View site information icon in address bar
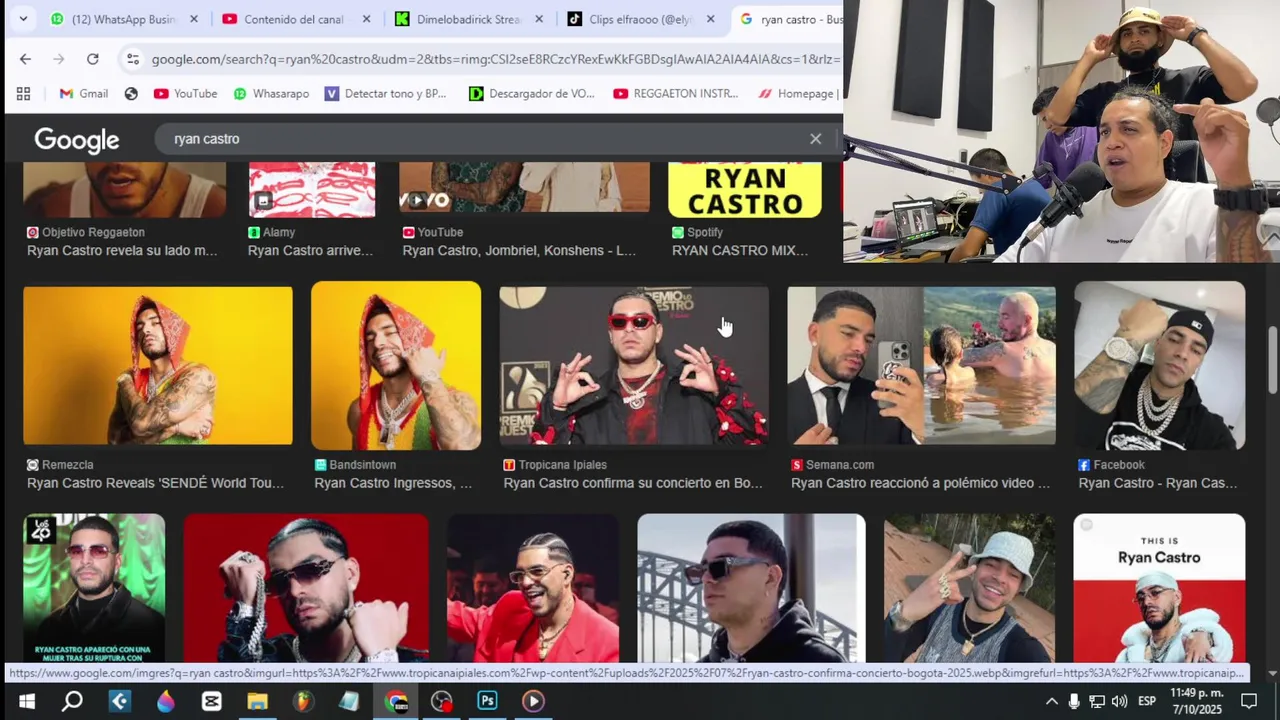The height and width of the screenshot is (720, 1280). point(132,59)
